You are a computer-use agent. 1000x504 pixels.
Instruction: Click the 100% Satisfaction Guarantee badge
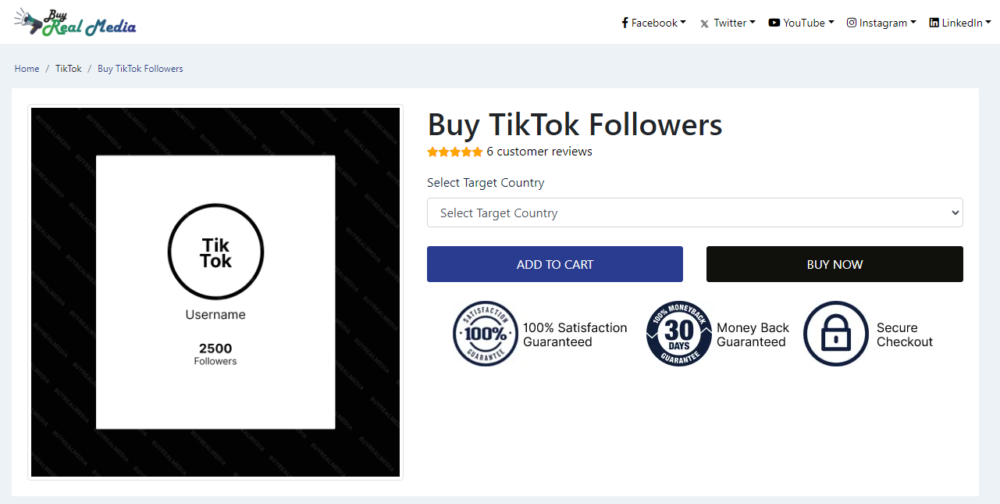[486, 334]
